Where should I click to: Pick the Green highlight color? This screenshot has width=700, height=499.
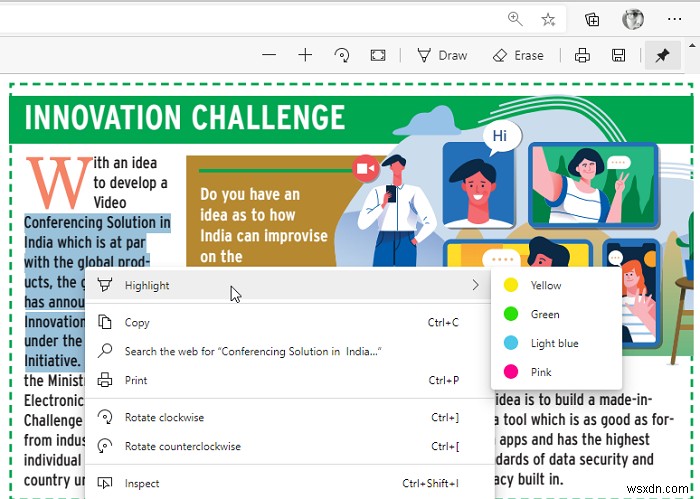(556, 314)
